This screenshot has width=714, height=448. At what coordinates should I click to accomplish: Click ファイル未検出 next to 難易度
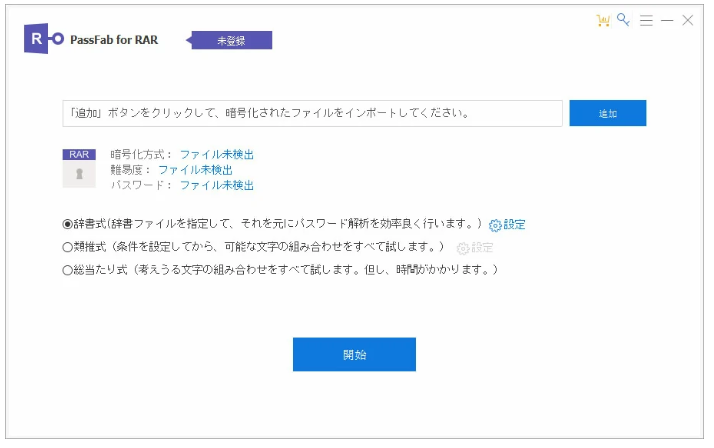195,170
